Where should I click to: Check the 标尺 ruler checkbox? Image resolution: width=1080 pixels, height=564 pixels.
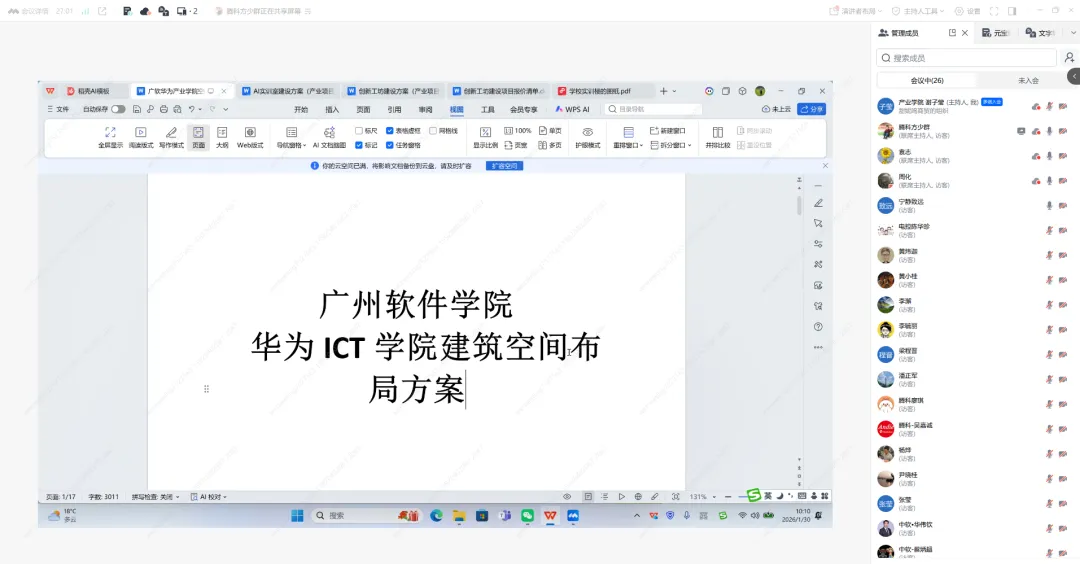point(360,130)
